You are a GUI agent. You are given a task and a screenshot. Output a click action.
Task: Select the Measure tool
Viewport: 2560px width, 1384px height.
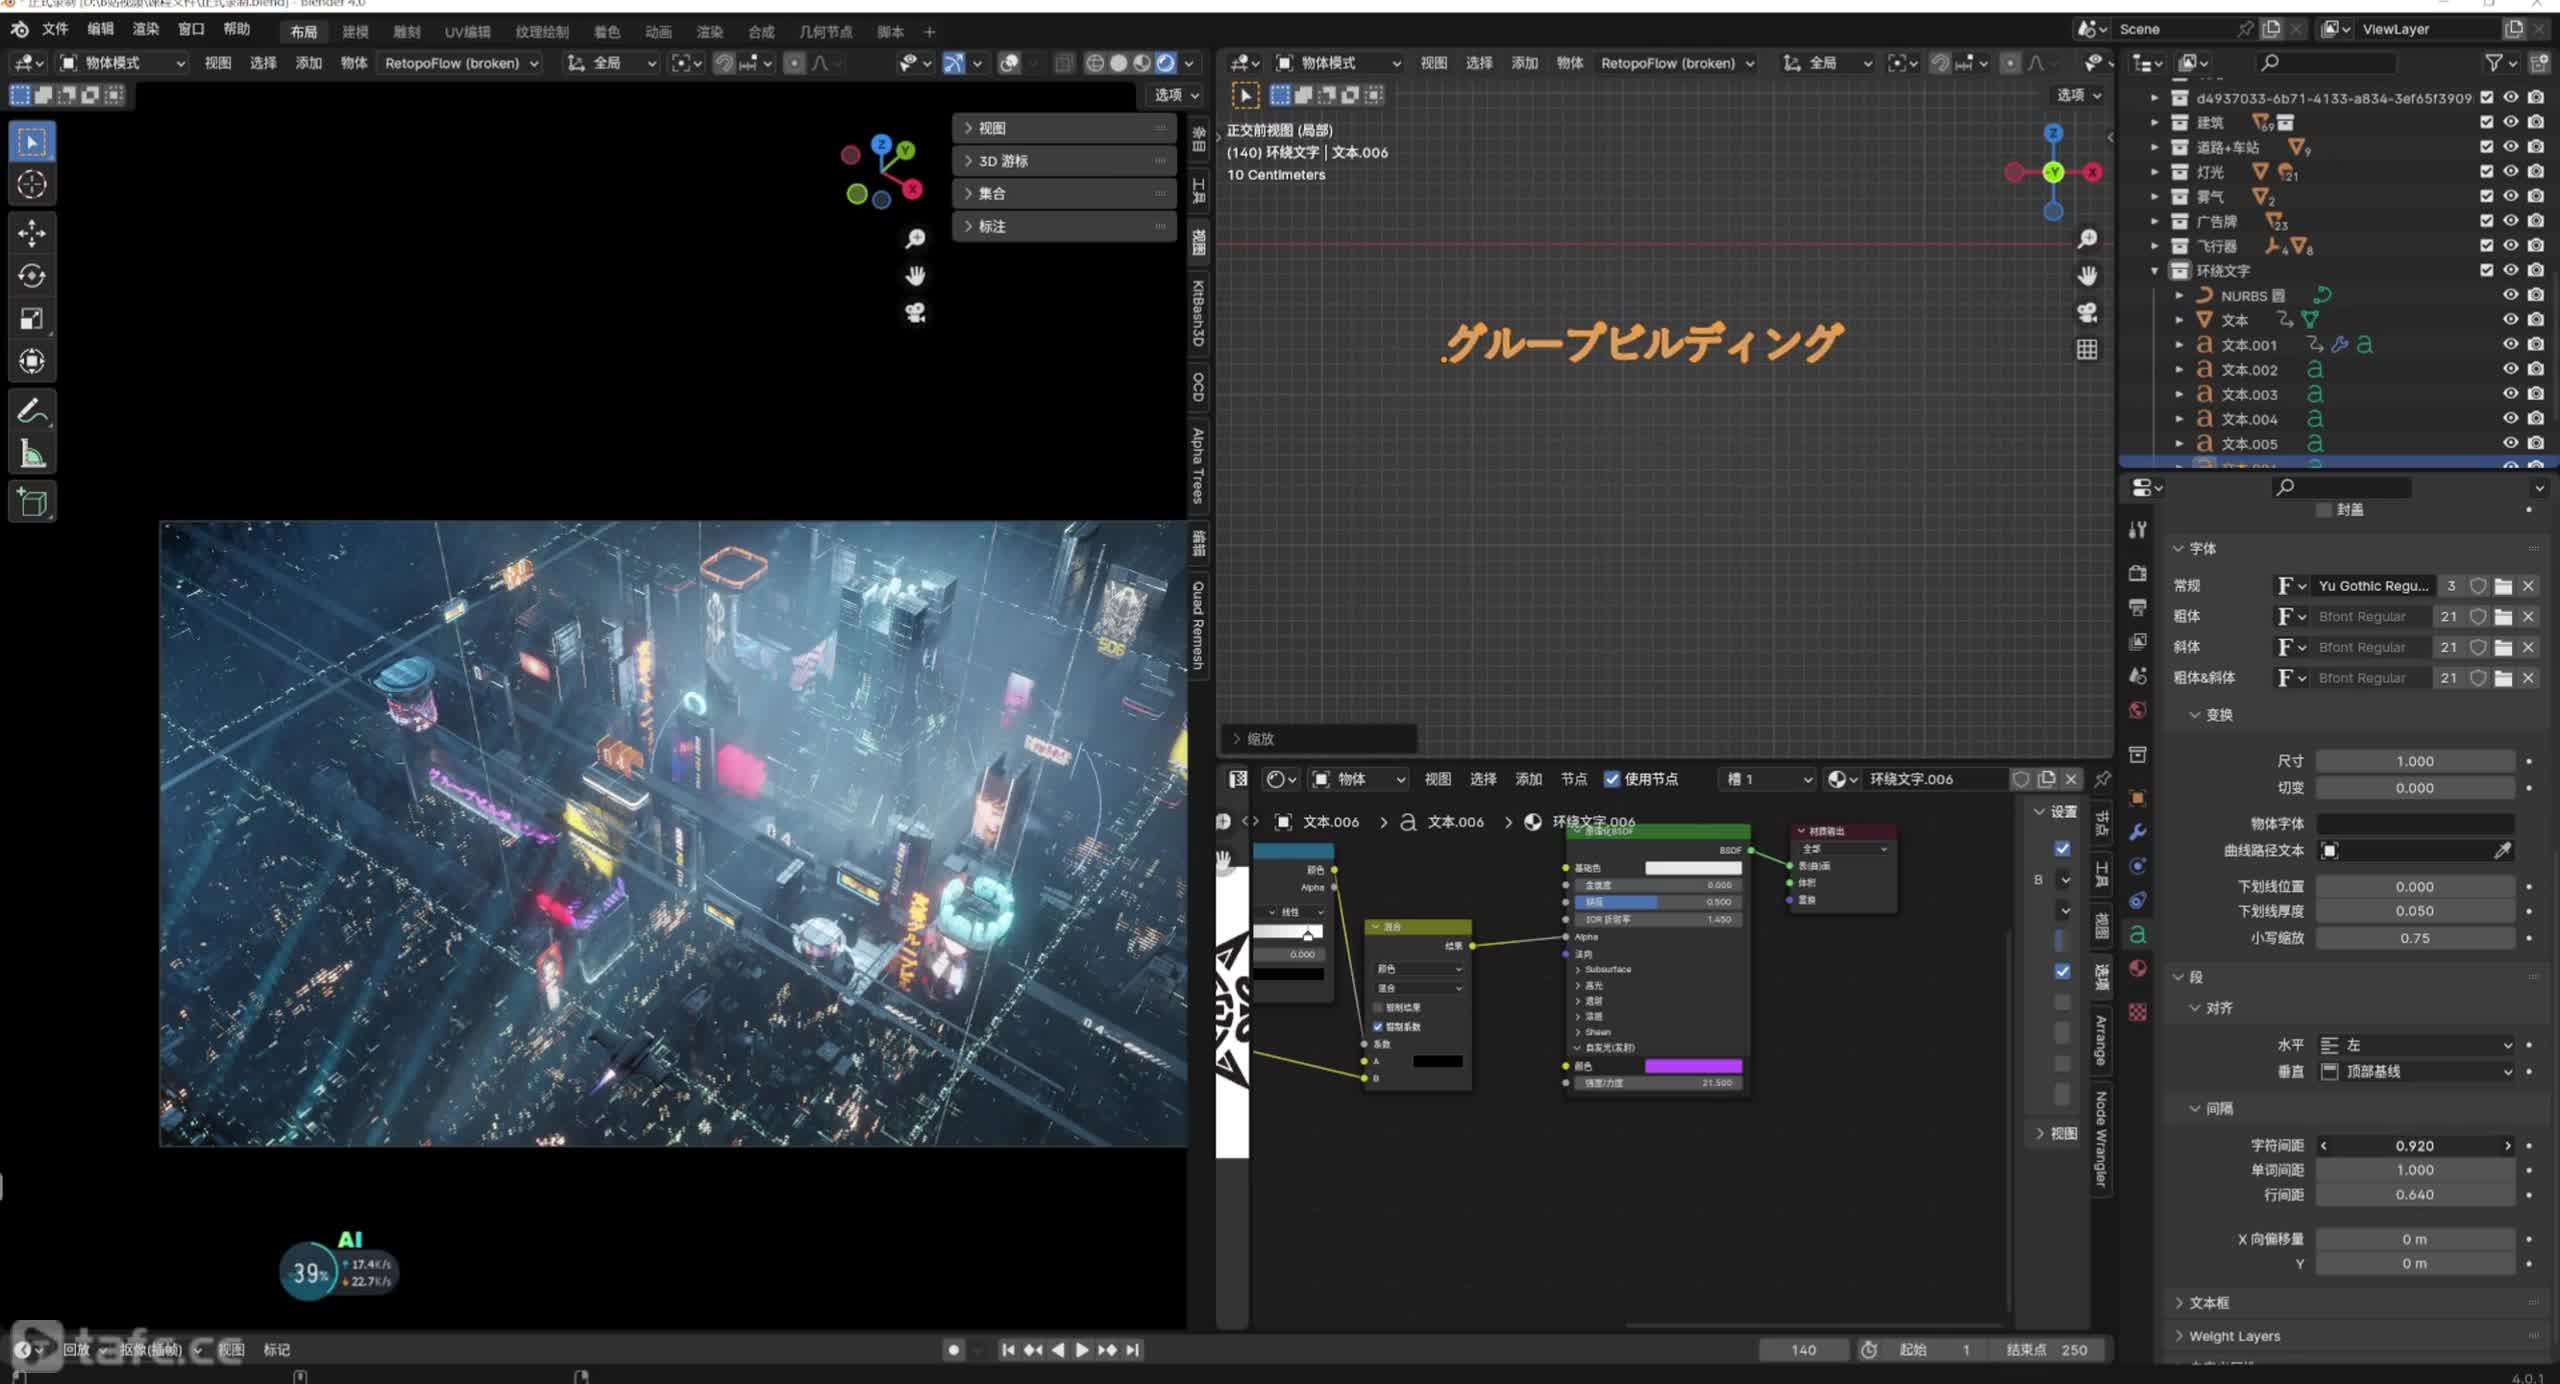(32, 455)
